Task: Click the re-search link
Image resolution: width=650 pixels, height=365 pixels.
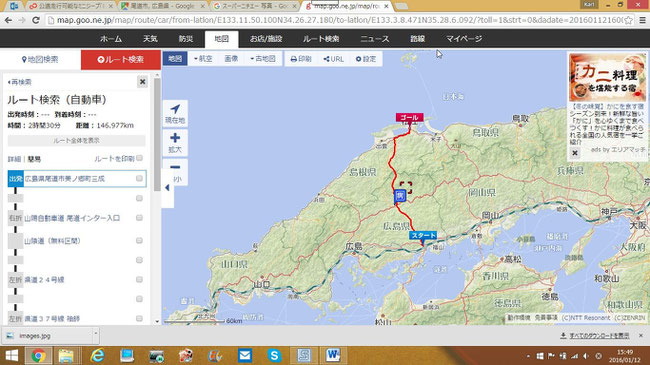Action: tap(19, 82)
